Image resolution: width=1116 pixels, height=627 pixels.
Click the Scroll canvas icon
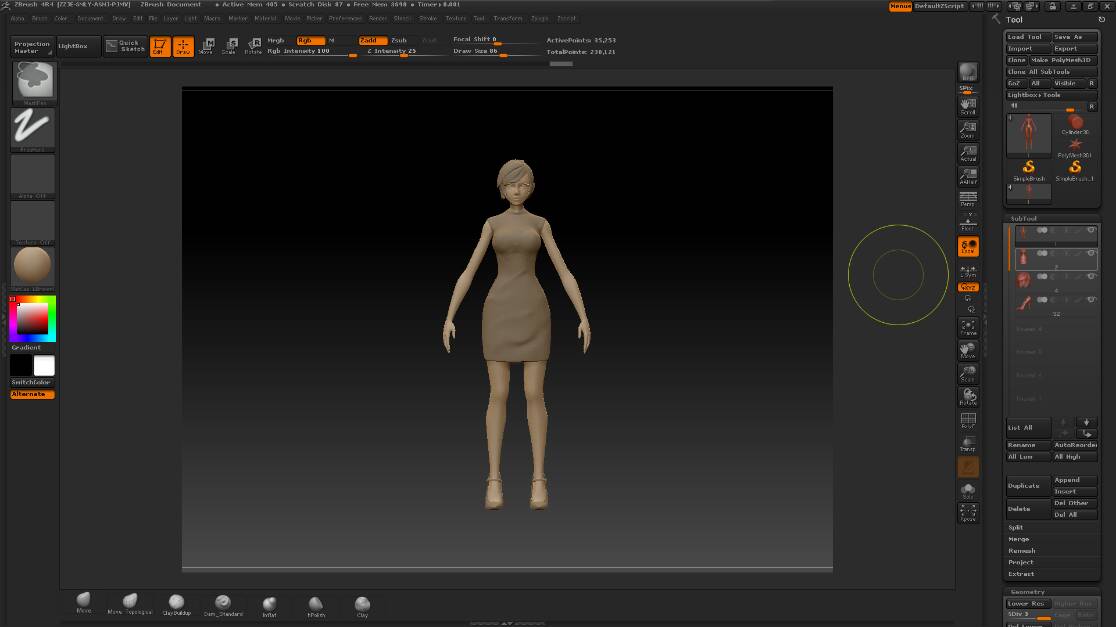tap(968, 105)
